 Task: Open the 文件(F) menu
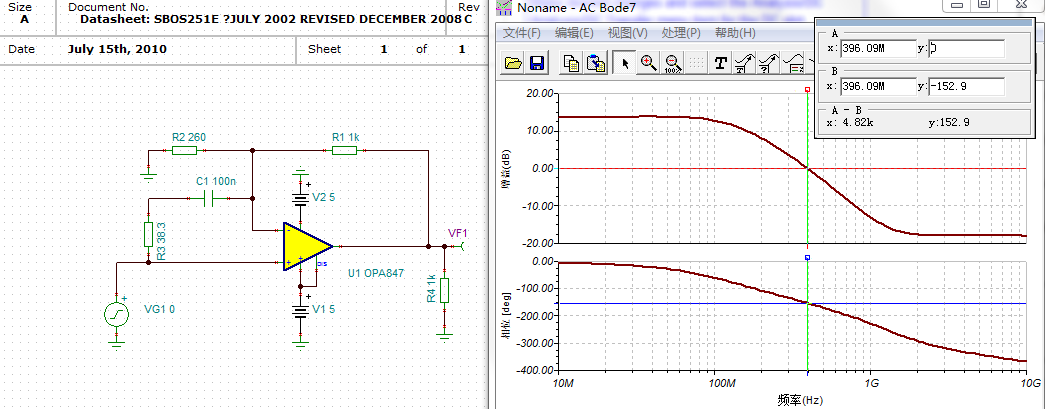[x=520, y=33]
